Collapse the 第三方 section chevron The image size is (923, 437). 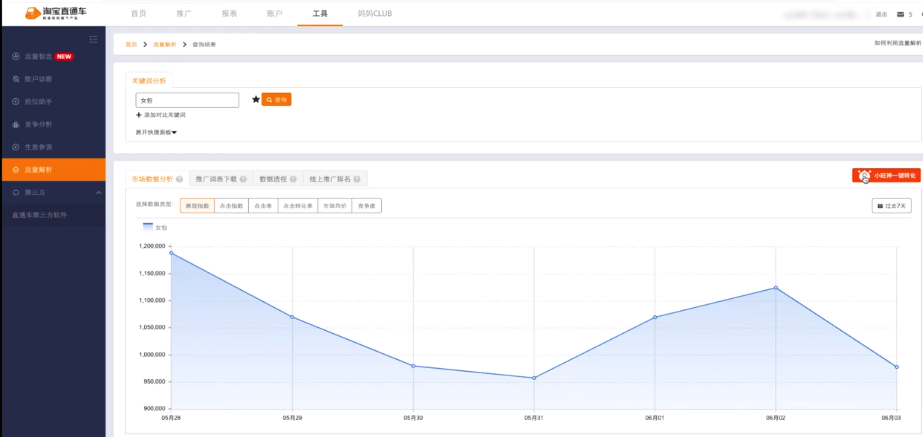click(98, 193)
